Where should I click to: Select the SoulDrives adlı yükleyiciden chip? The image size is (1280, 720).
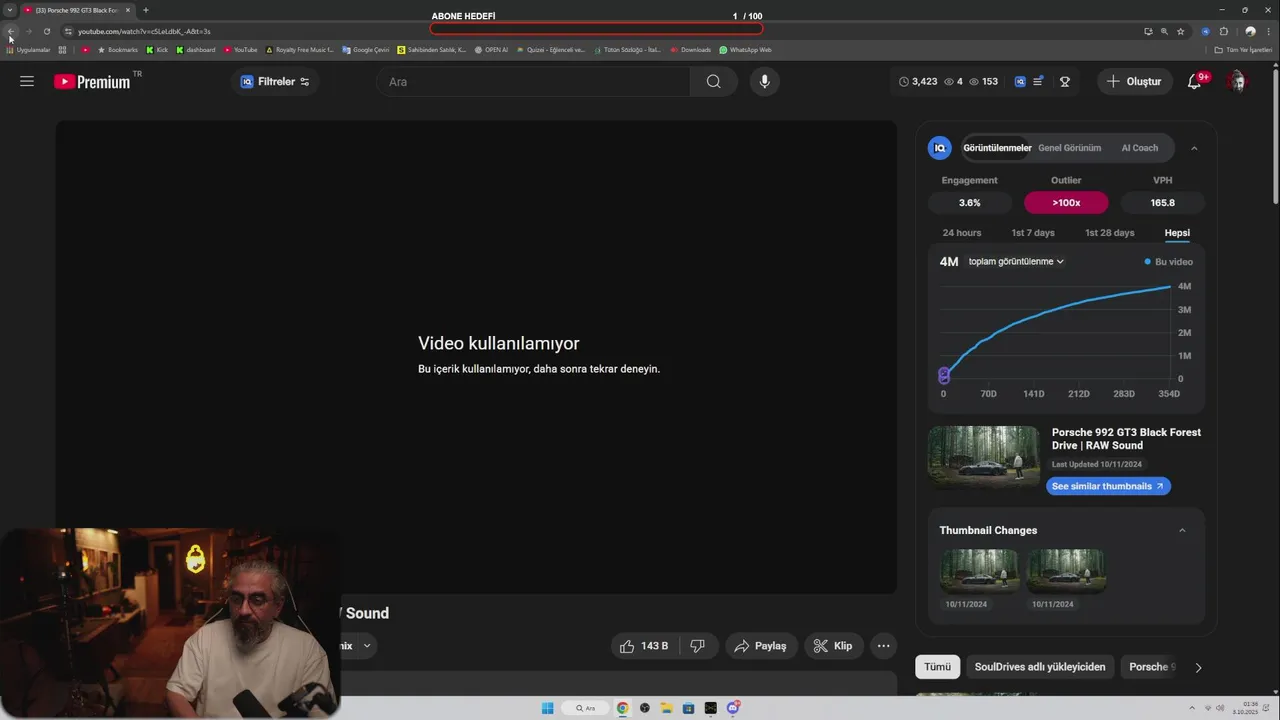pyautogui.click(x=1040, y=667)
